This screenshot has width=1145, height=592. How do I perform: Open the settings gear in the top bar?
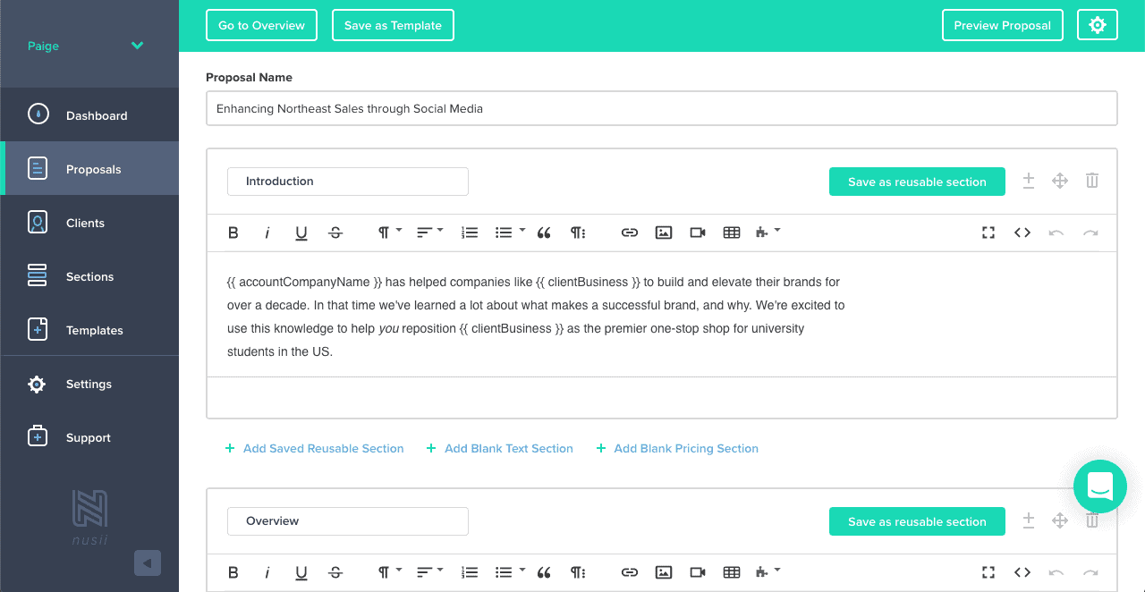(x=1097, y=25)
